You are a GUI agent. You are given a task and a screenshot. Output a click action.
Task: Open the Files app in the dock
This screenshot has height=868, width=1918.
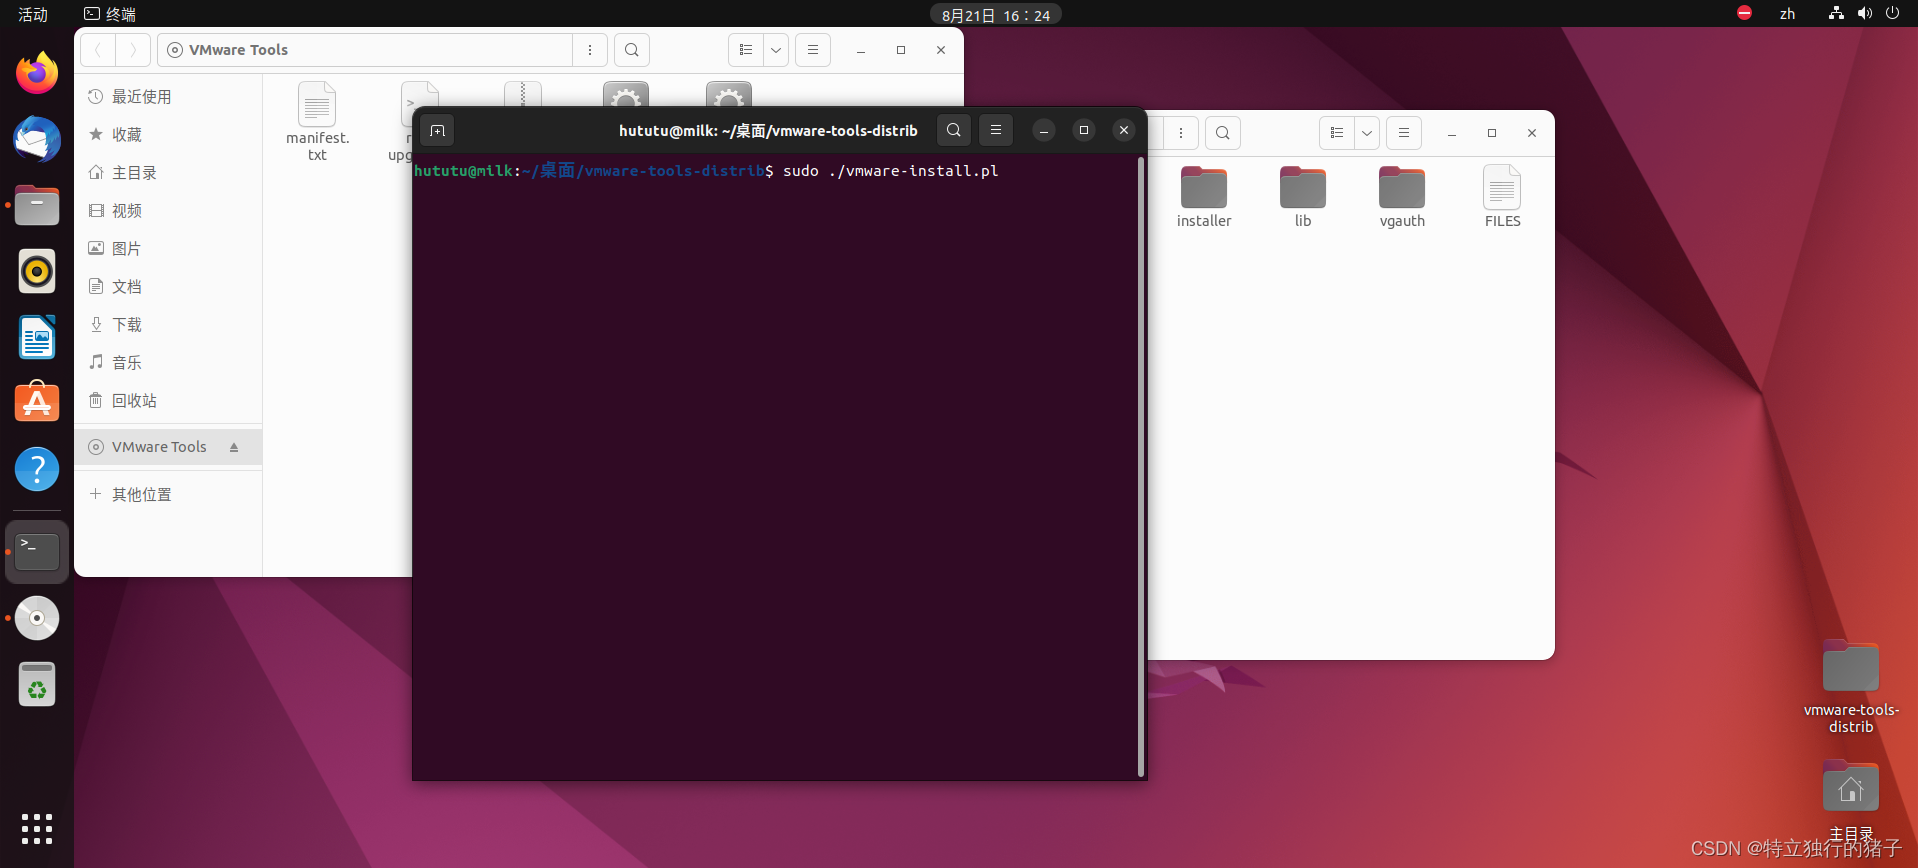point(37,205)
